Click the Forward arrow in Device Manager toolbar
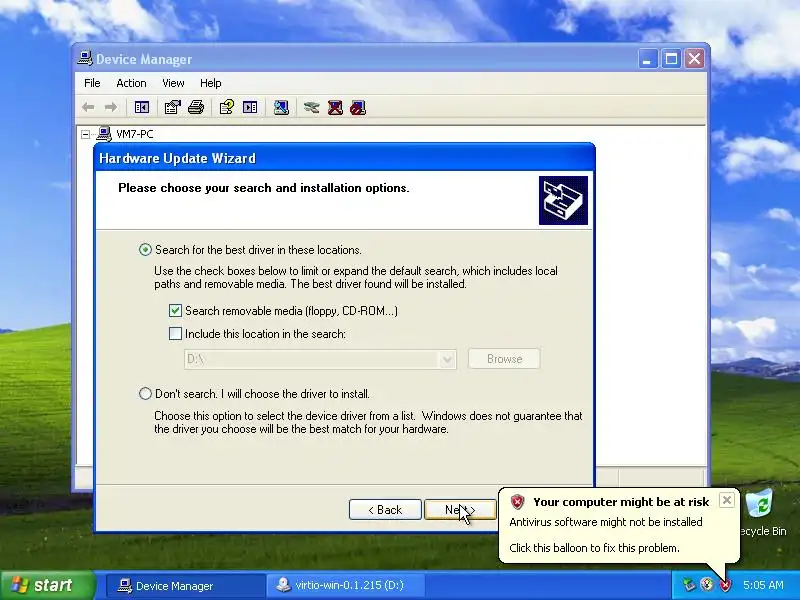 click(x=111, y=107)
